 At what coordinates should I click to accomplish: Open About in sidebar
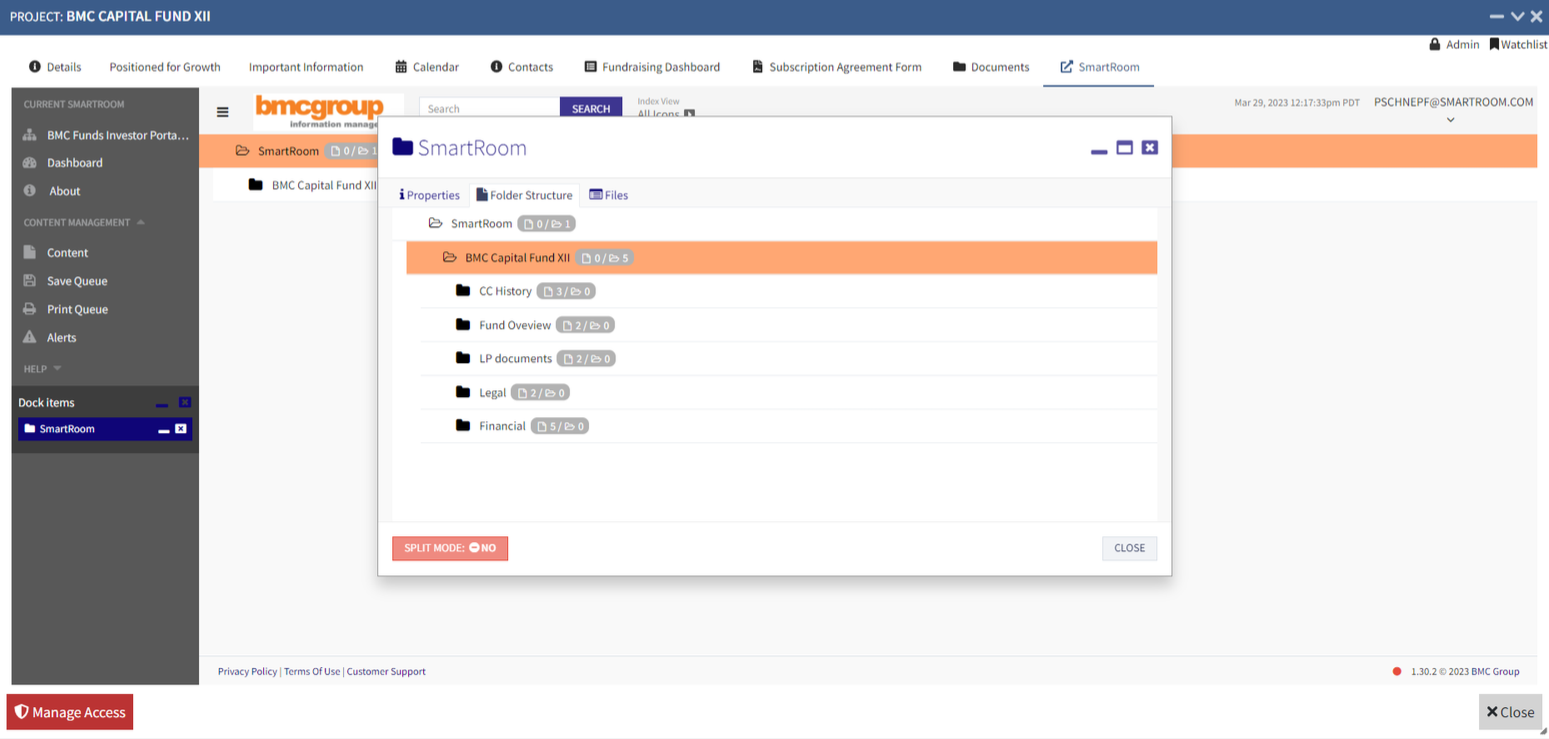point(52,191)
